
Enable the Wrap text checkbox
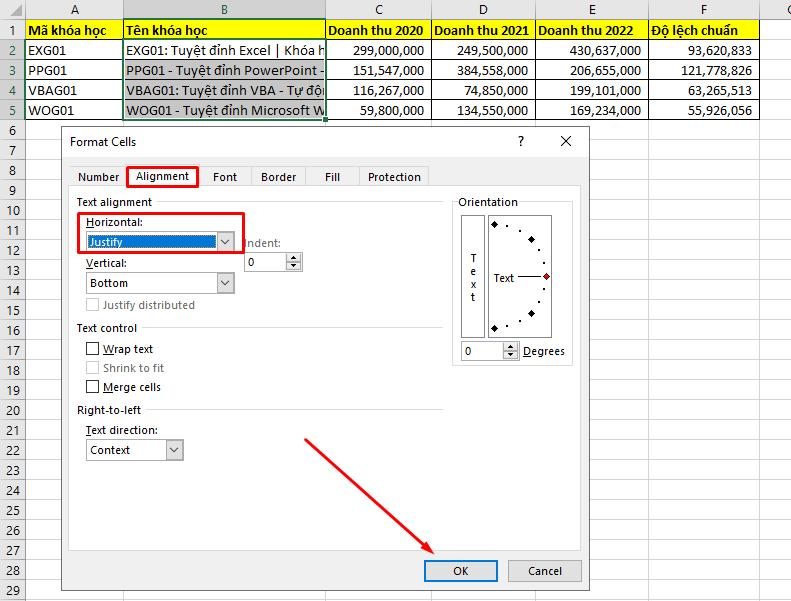[93, 349]
